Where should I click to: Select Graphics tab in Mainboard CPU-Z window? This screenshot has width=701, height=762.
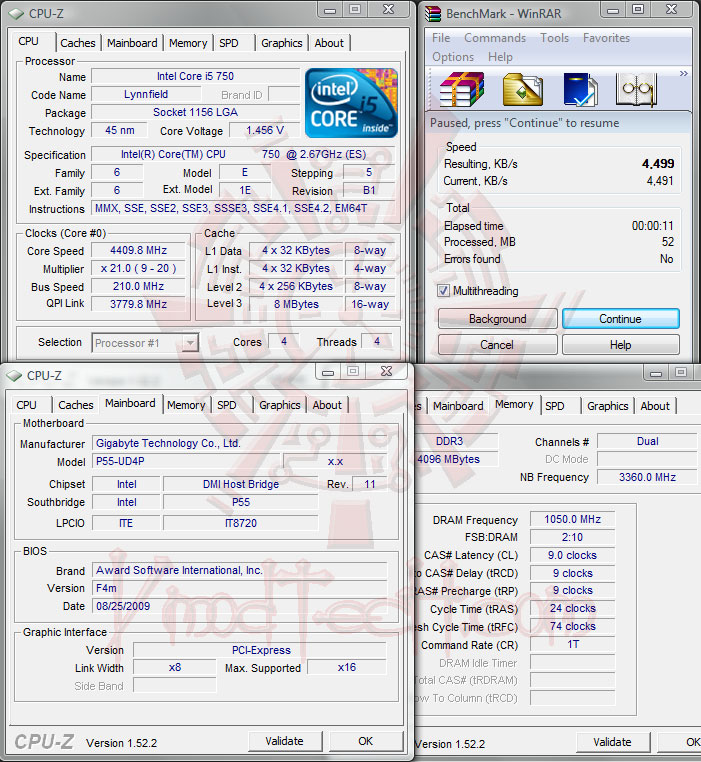point(280,405)
